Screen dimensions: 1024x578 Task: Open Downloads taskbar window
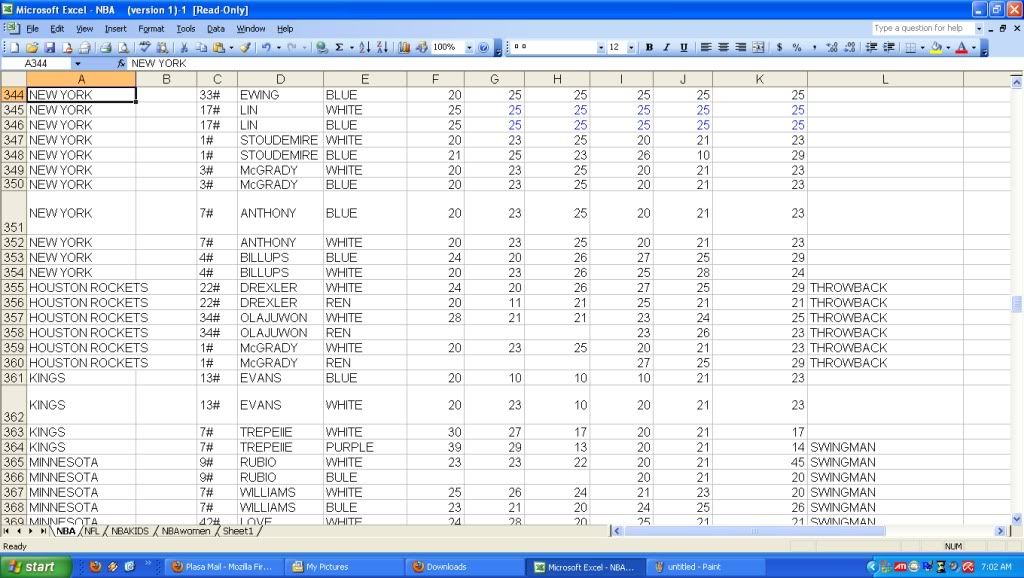tap(464, 567)
